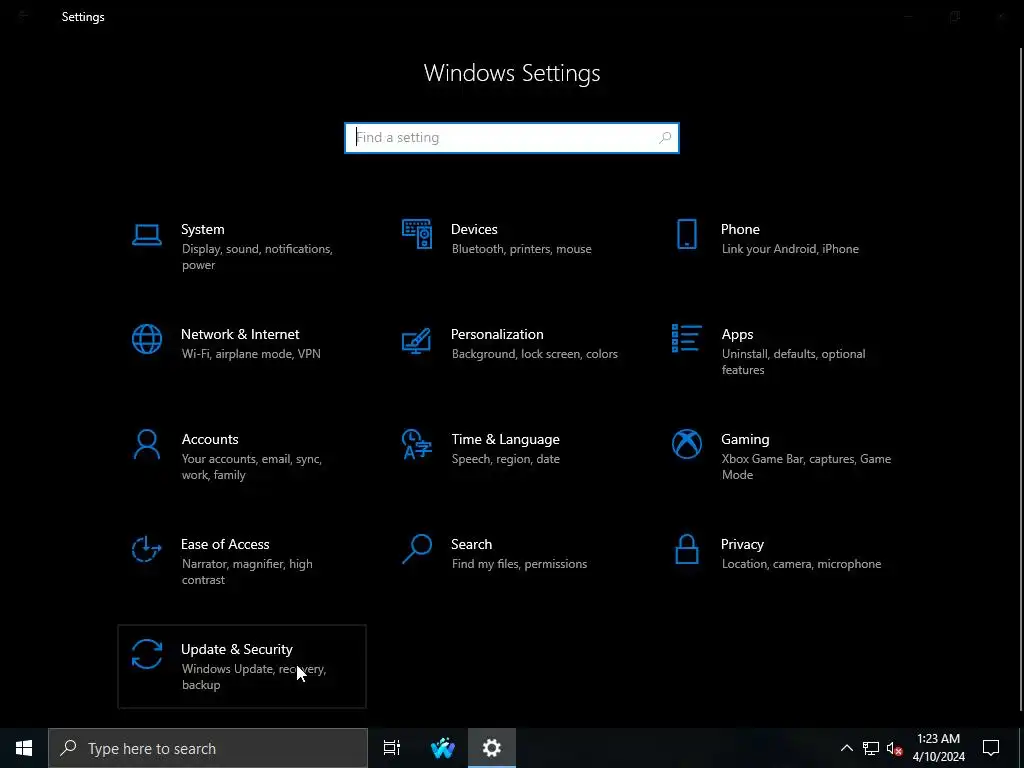Open the Action Center notifications icon
This screenshot has width=1024, height=768.
click(x=991, y=748)
